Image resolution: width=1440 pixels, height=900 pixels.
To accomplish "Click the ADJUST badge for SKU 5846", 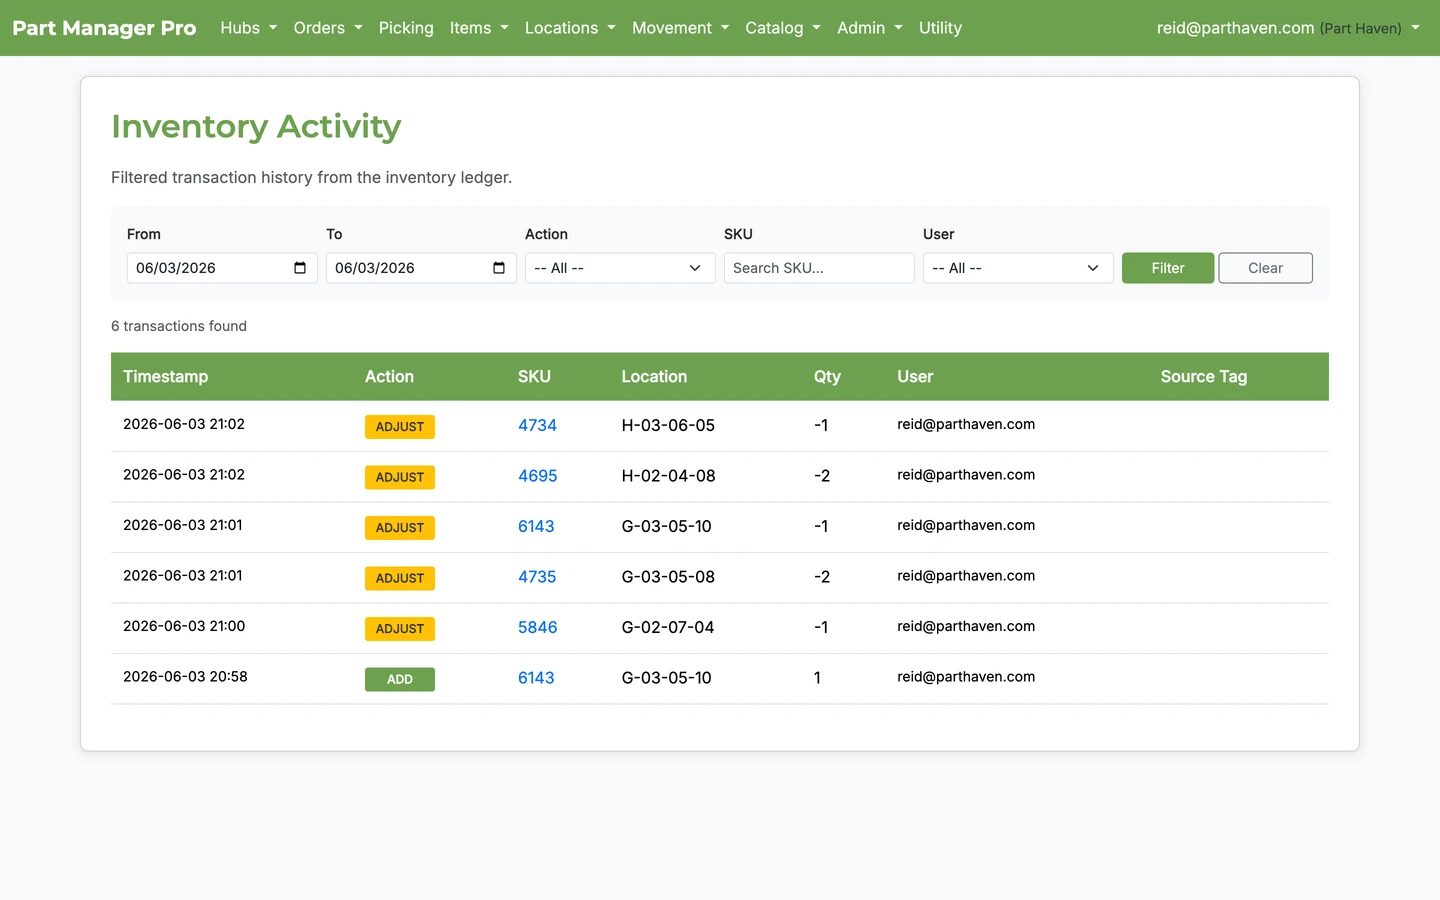I will (400, 629).
